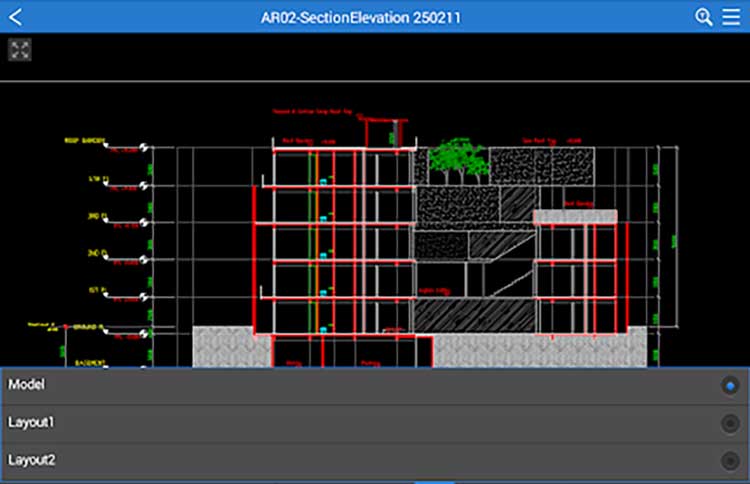Select the Layout1 radio button

pos(730,423)
